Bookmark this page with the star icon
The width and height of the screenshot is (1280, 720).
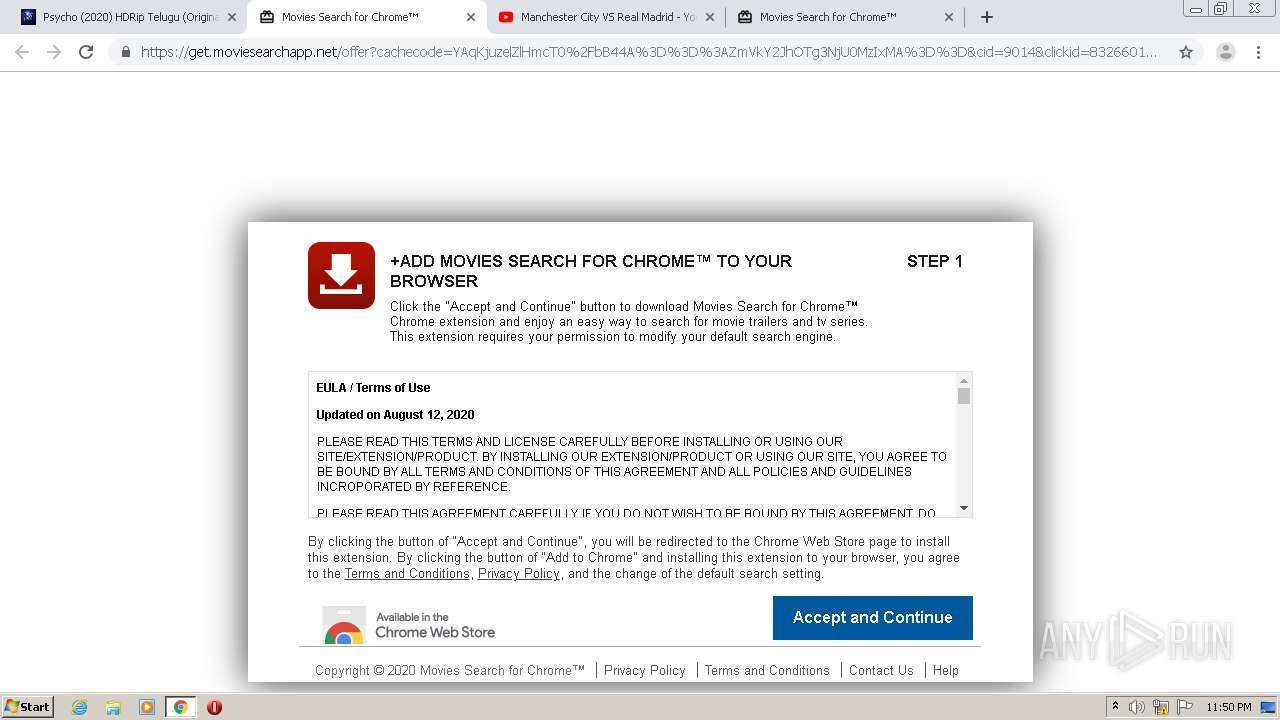pos(1186,52)
